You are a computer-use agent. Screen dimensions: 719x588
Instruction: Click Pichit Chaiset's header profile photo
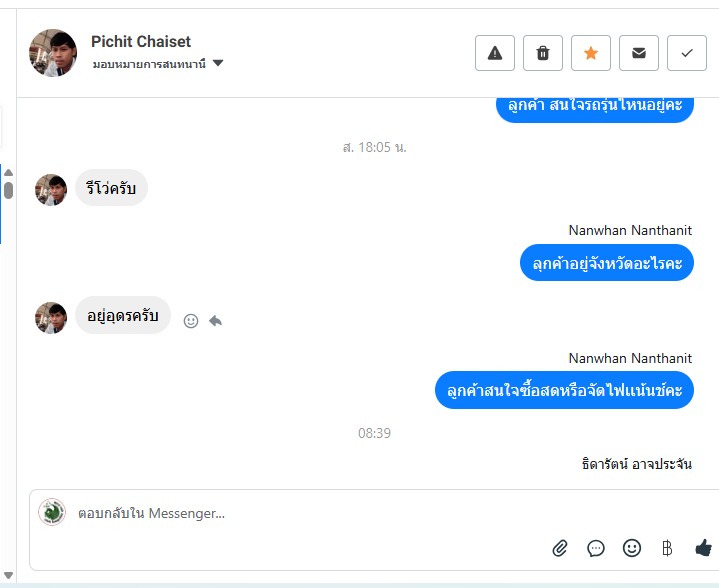tap(53, 53)
